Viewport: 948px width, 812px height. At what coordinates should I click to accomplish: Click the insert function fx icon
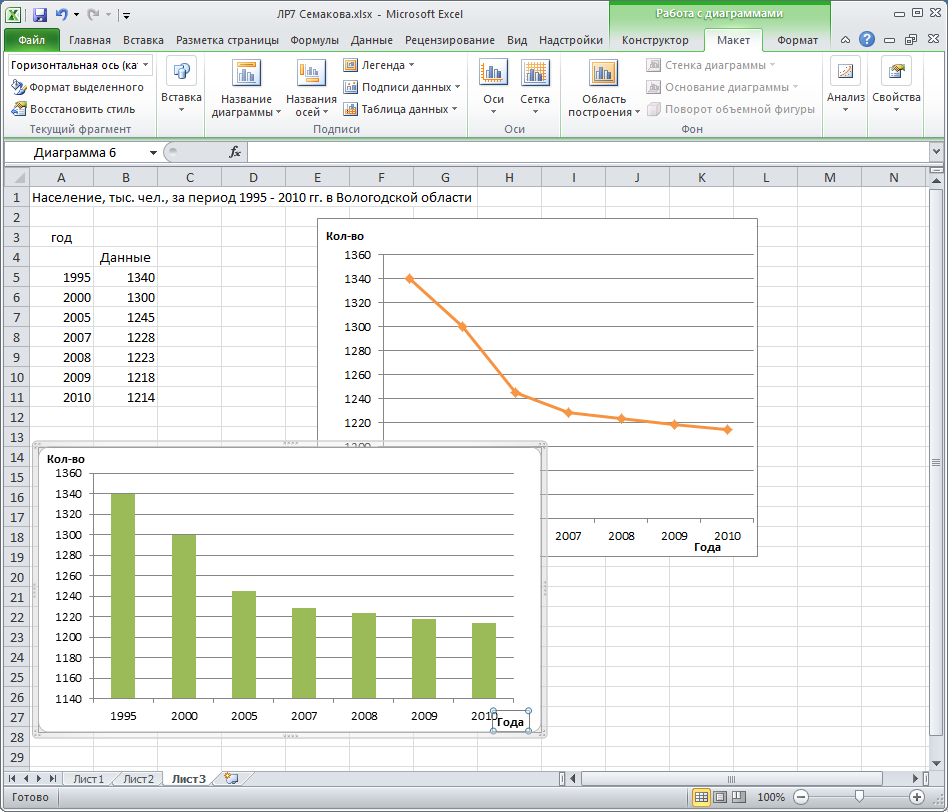tap(235, 152)
